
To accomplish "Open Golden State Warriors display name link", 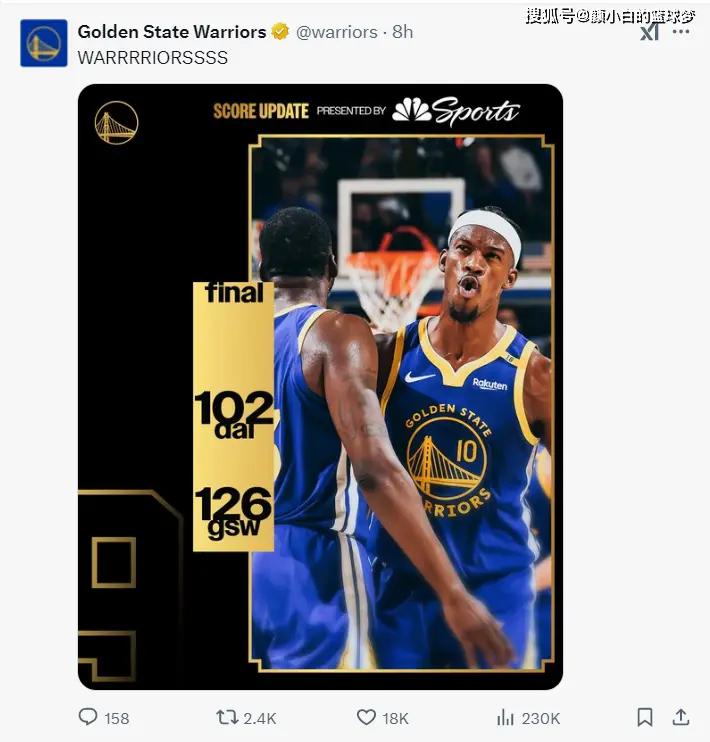I will tap(172, 32).
